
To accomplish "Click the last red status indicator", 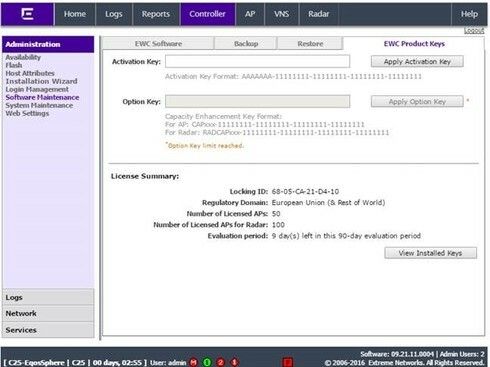I will pyautogui.click(x=234, y=362).
